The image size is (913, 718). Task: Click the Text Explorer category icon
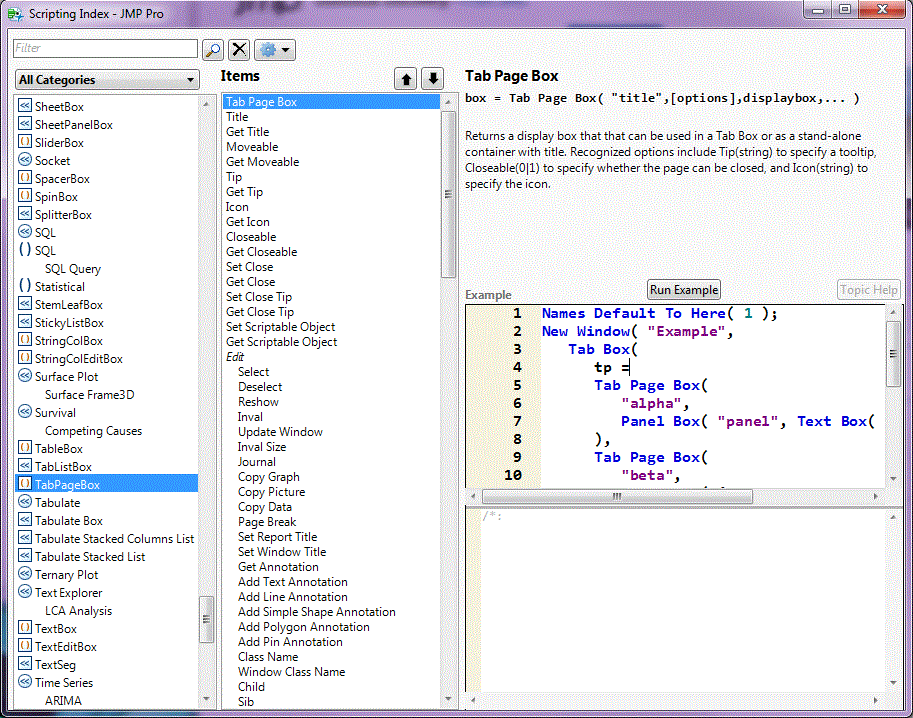25,592
